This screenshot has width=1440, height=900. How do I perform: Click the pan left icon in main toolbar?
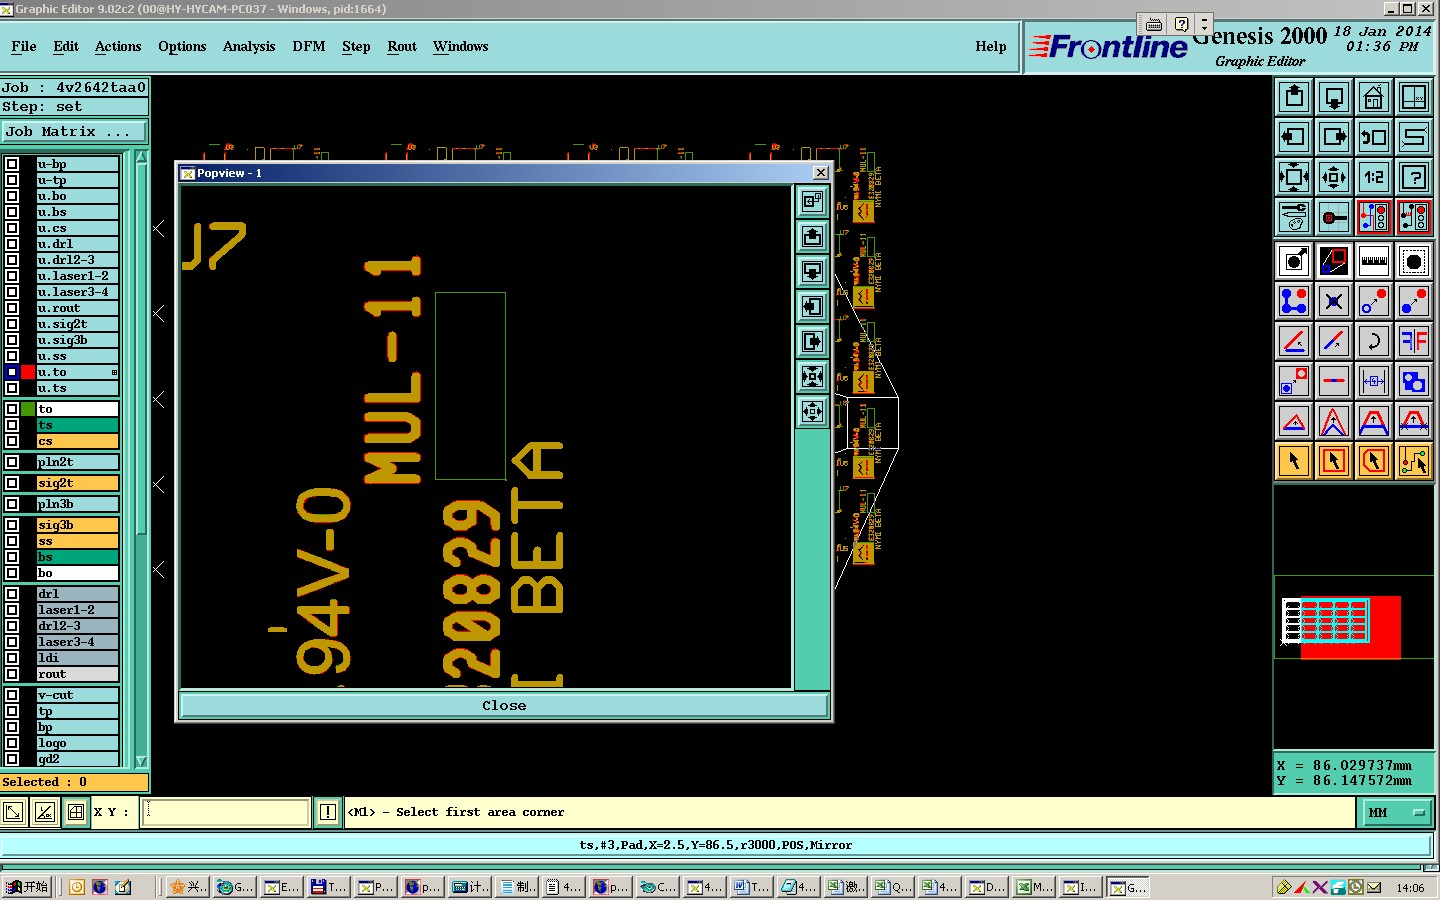(1294, 137)
